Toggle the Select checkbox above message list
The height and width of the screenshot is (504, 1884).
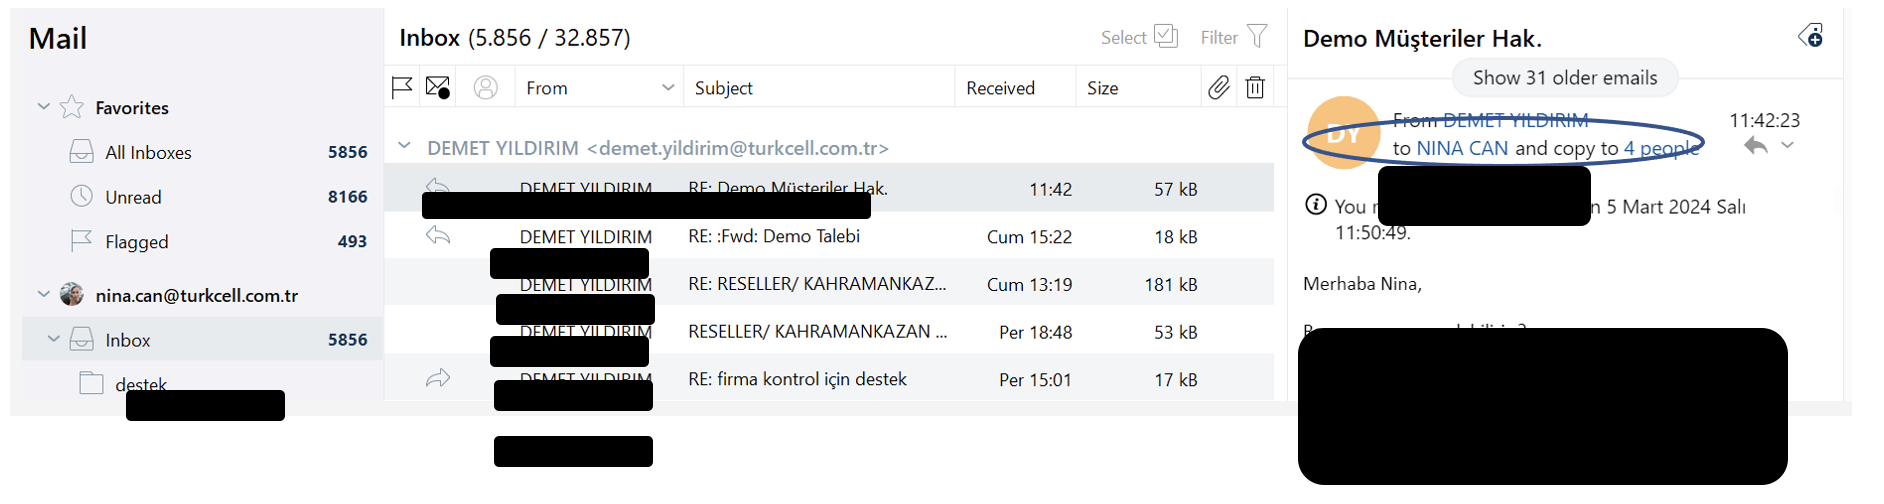[1166, 36]
